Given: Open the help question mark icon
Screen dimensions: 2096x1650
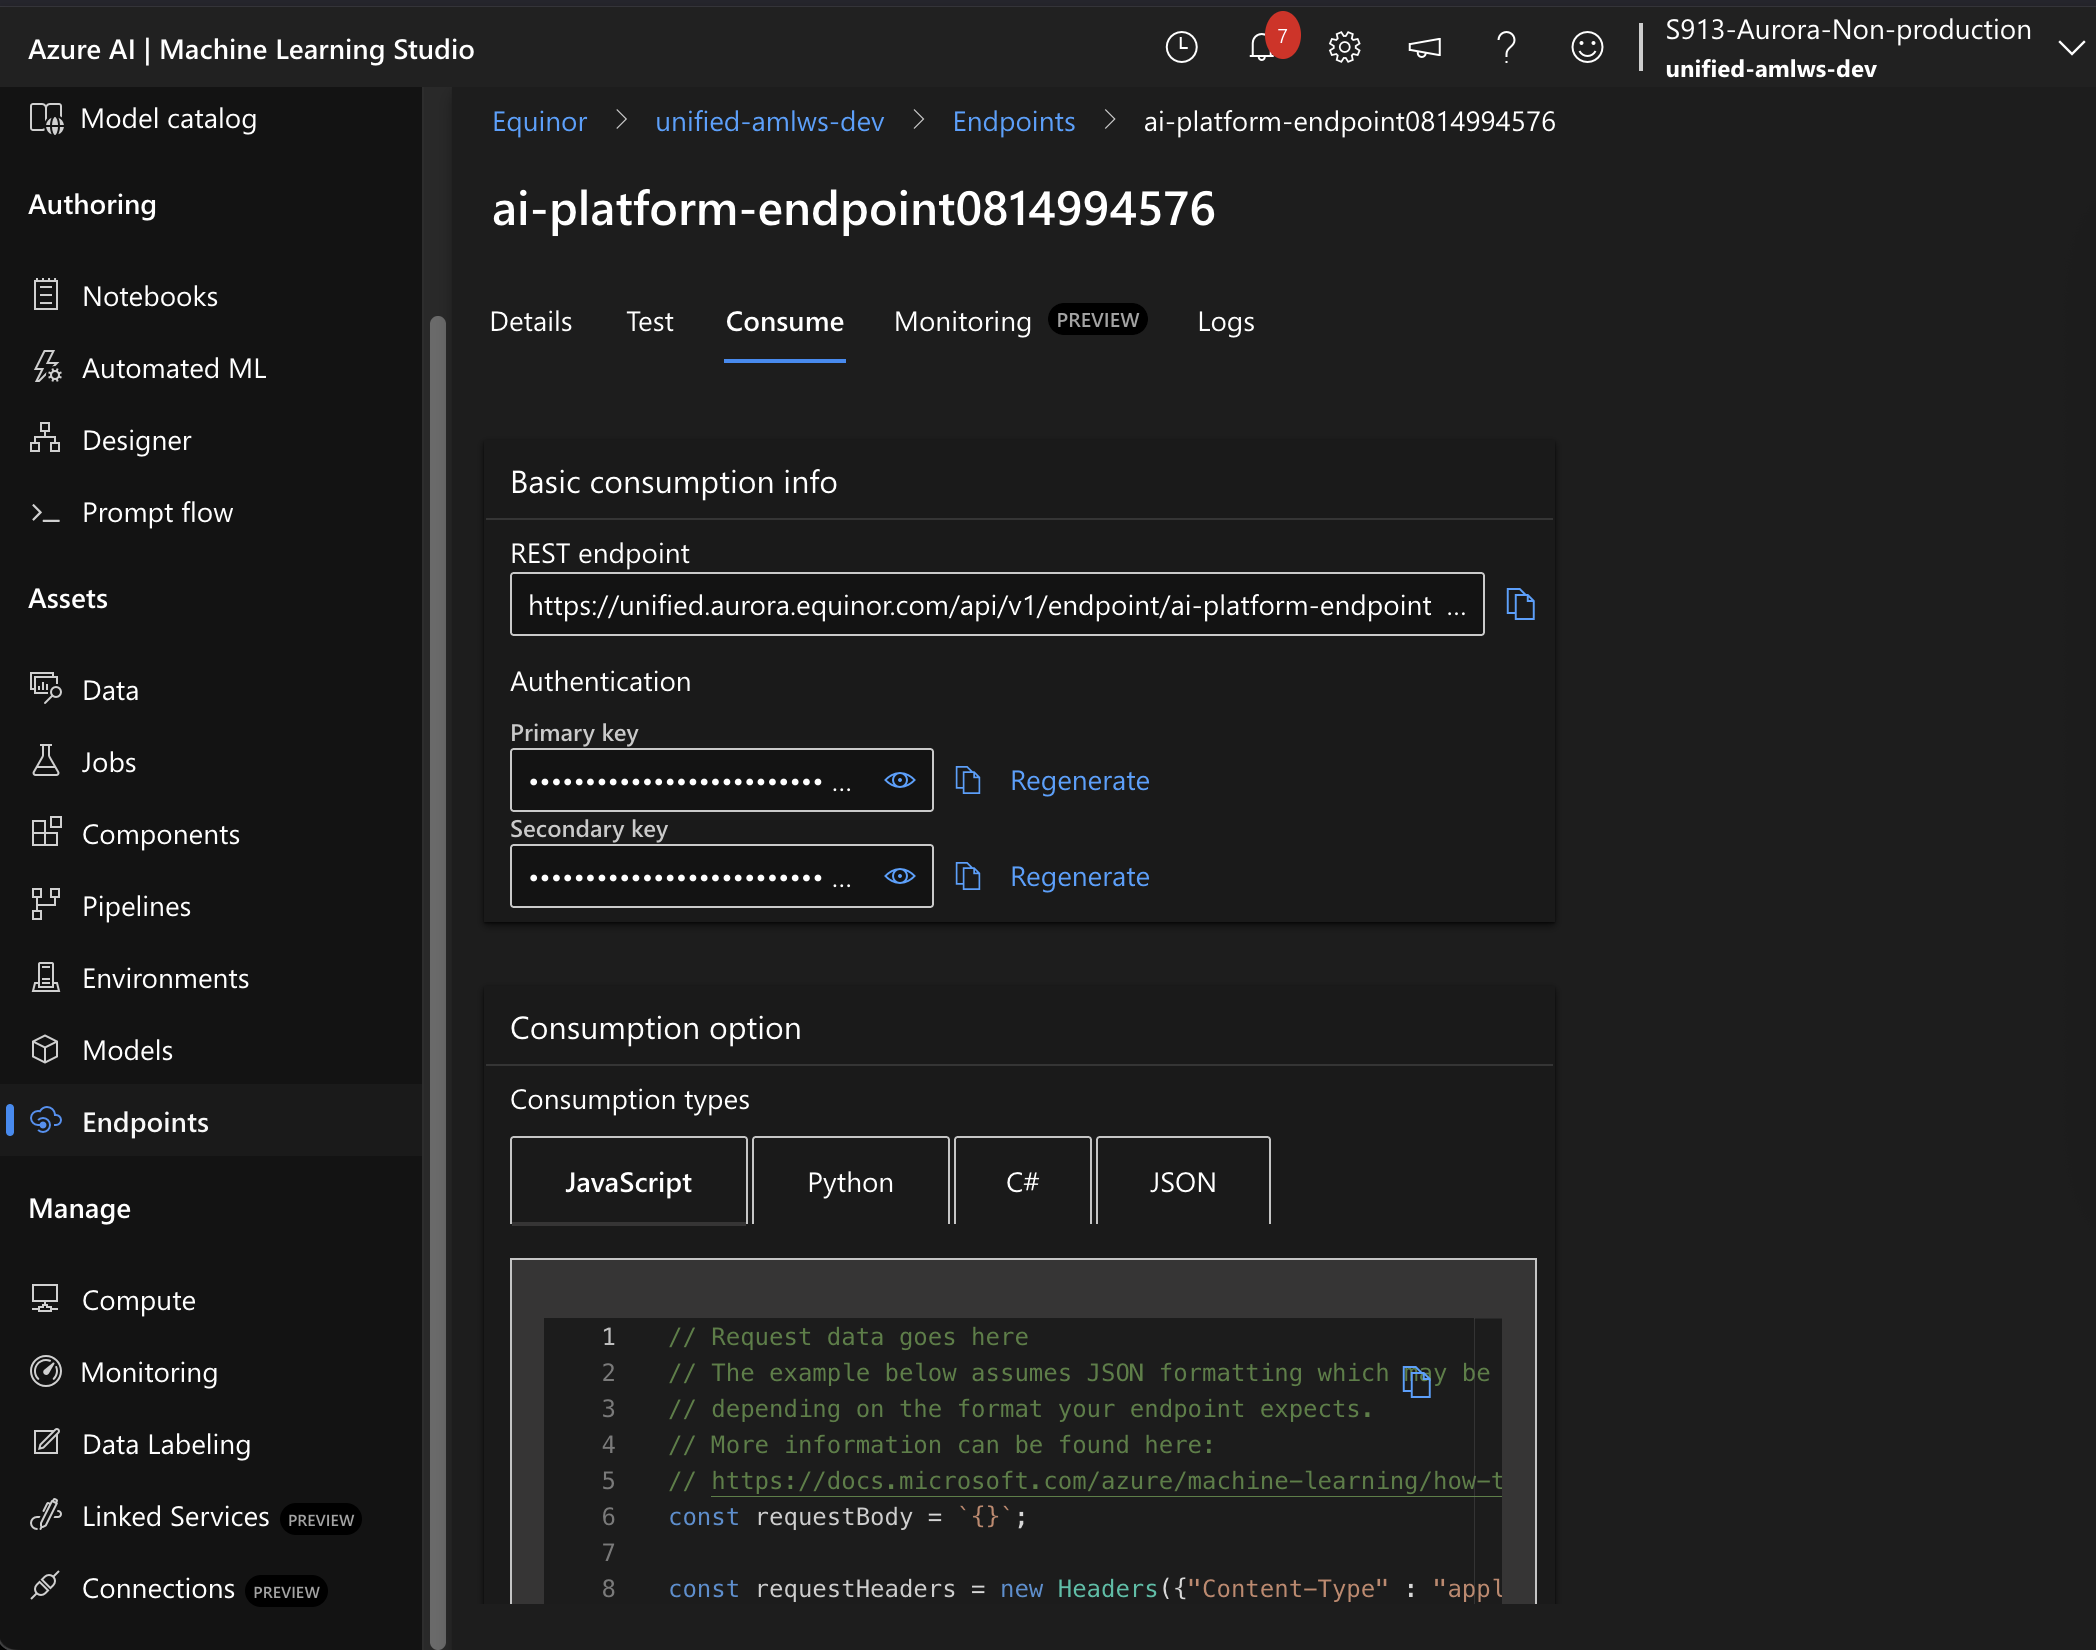Looking at the screenshot, I should pyautogui.click(x=1506, y=47).
